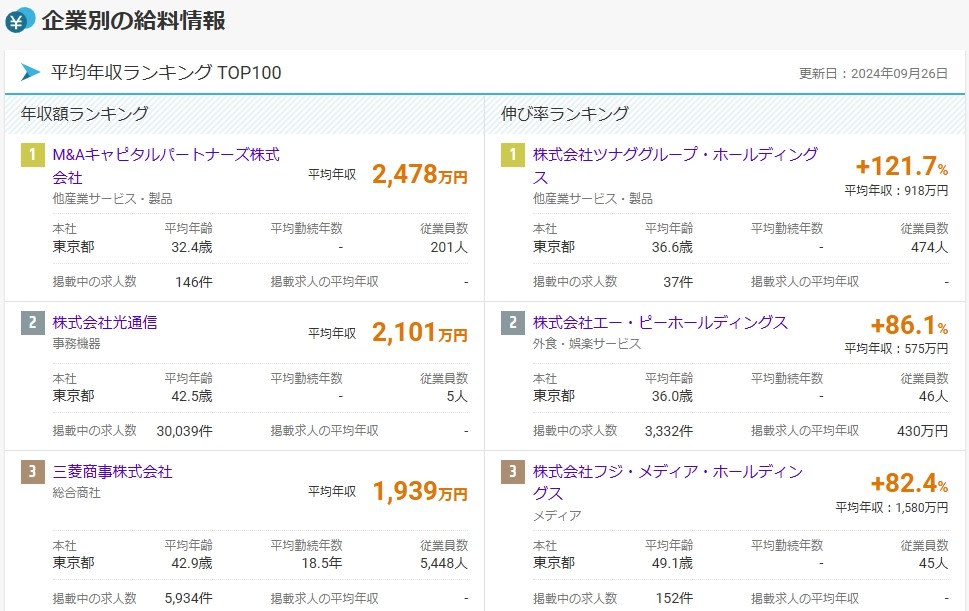The image size is (969, 611).
Task: Click the blue arrow icon before 平均年収ランキング
Action: (30, 72)
